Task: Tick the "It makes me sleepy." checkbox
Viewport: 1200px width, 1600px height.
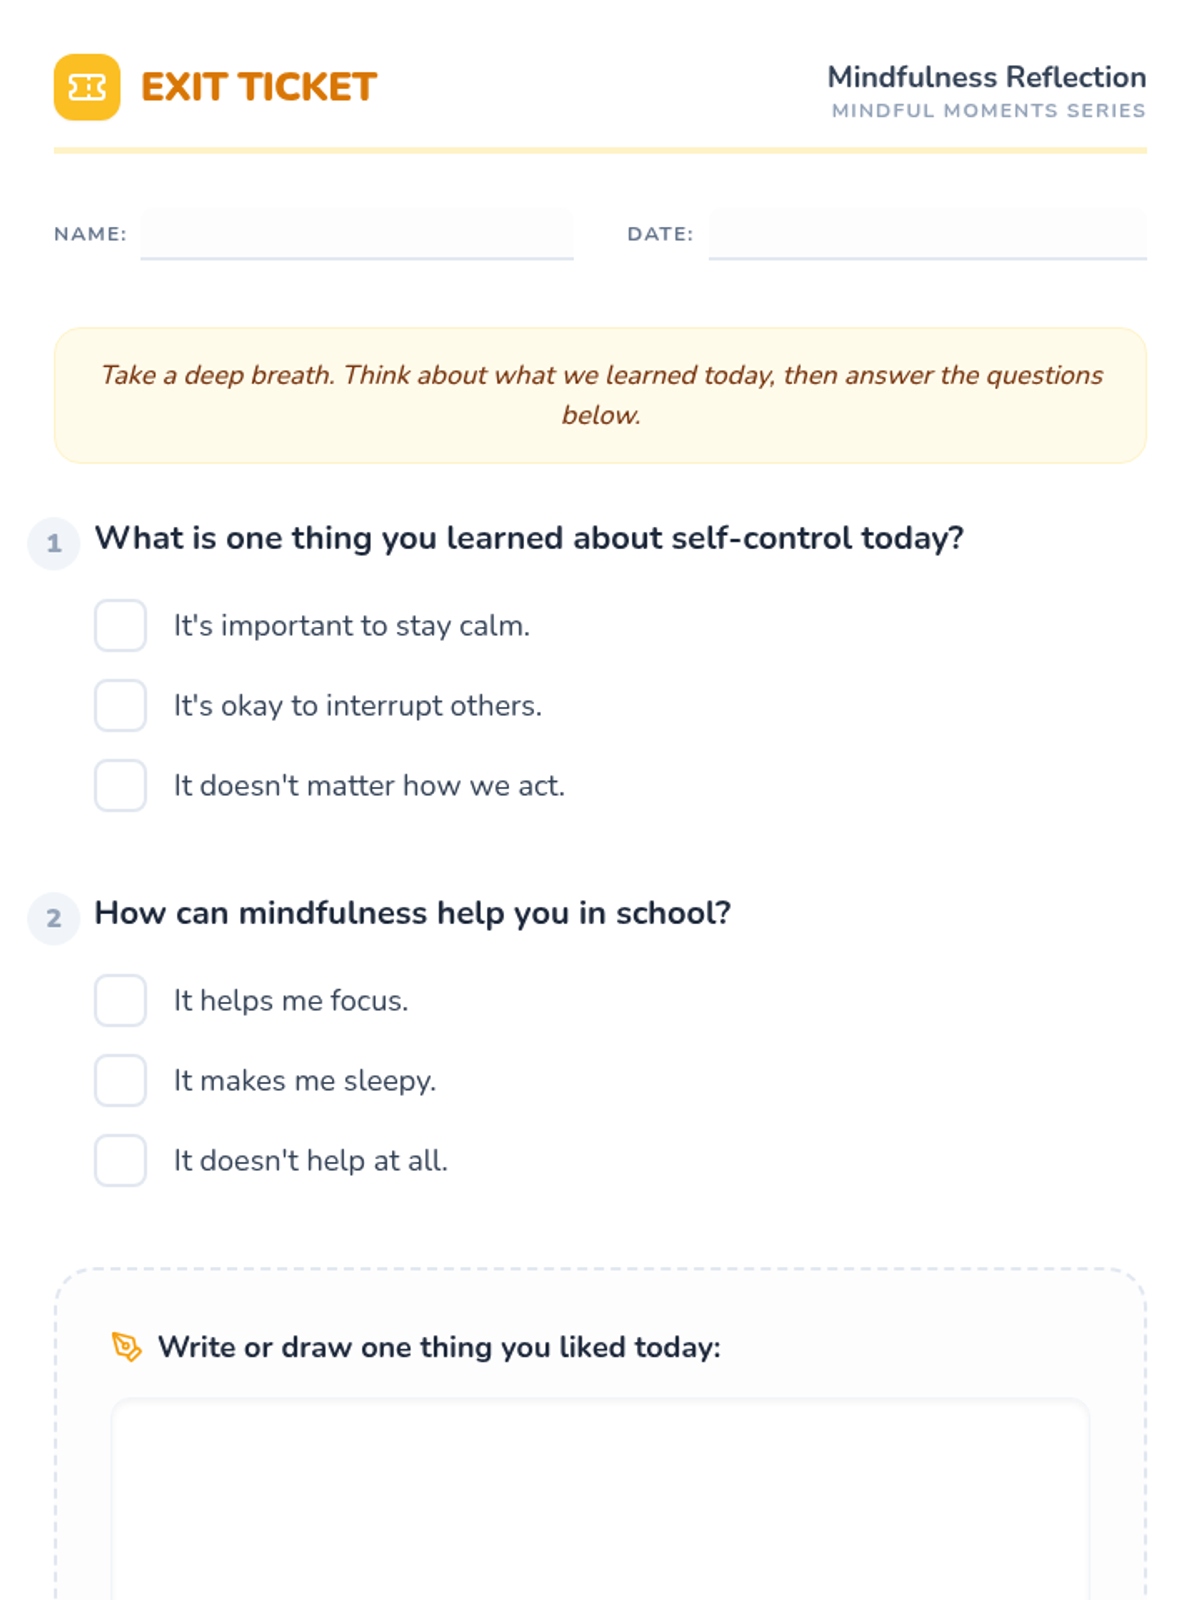Action: pyautogui.click(x=121, y=1080)
